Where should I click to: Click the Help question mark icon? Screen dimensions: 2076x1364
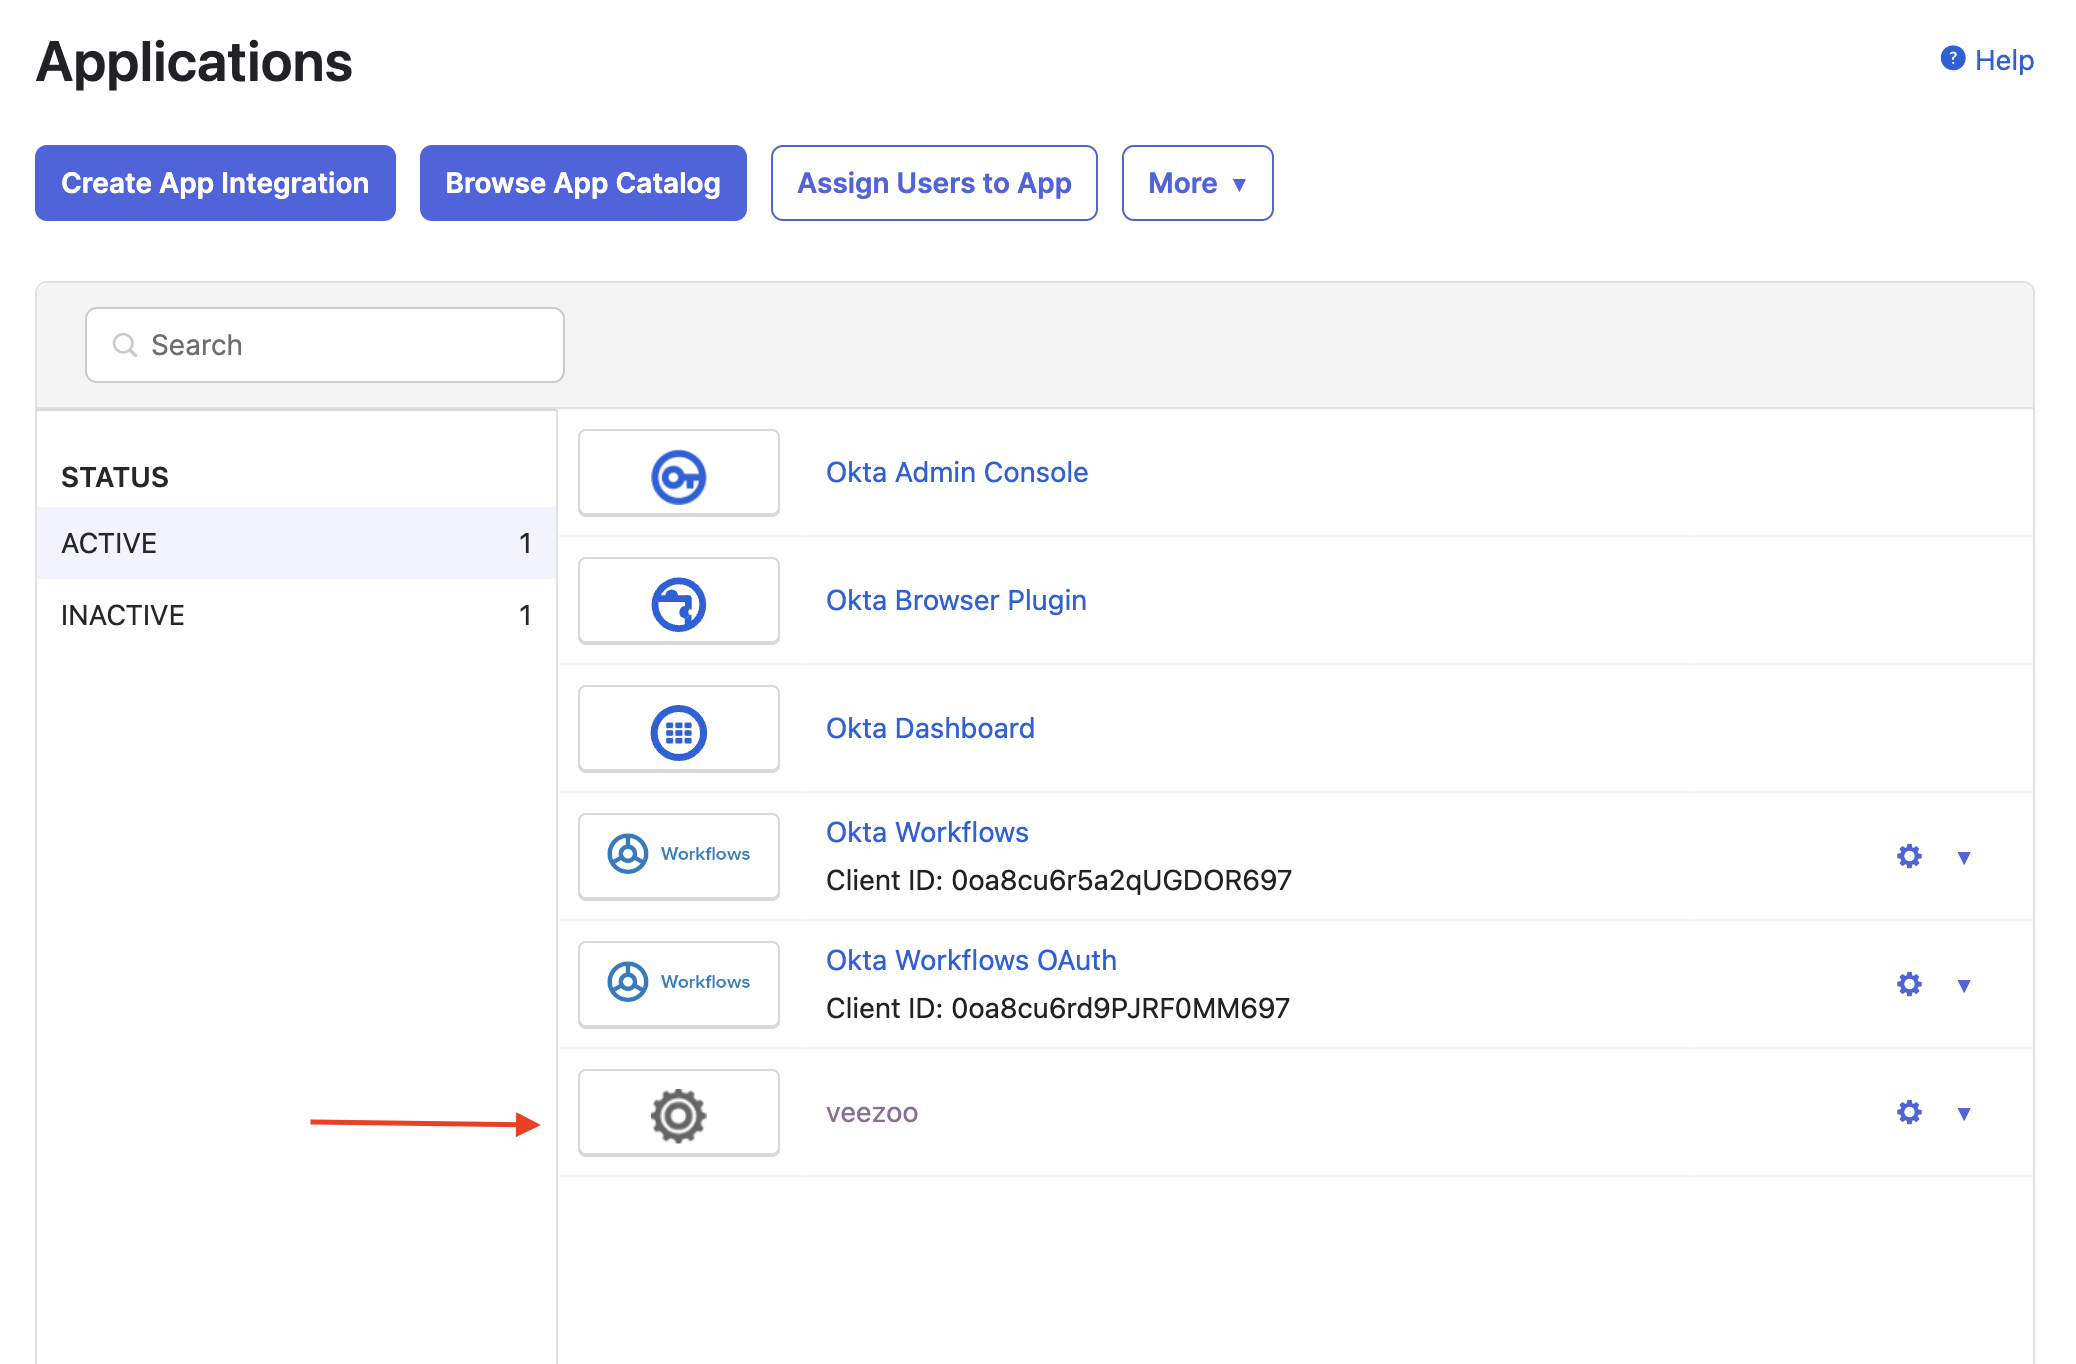click(1953, 59)
